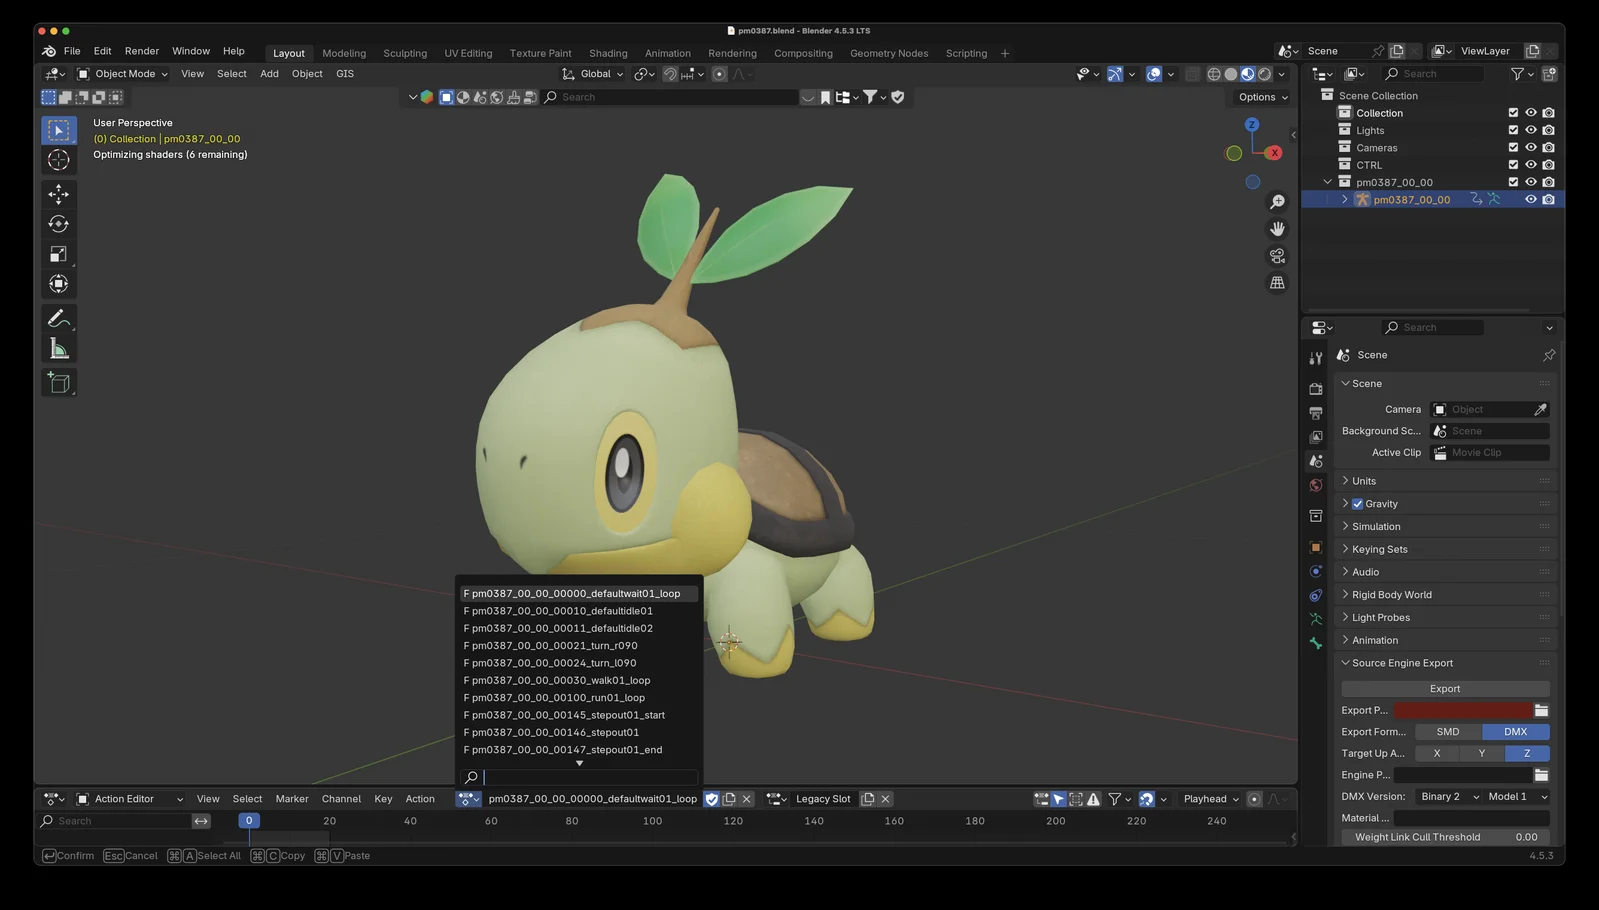Click the viewport zoom magnifier icon

pyautogui.click(x=1277, y=202)
